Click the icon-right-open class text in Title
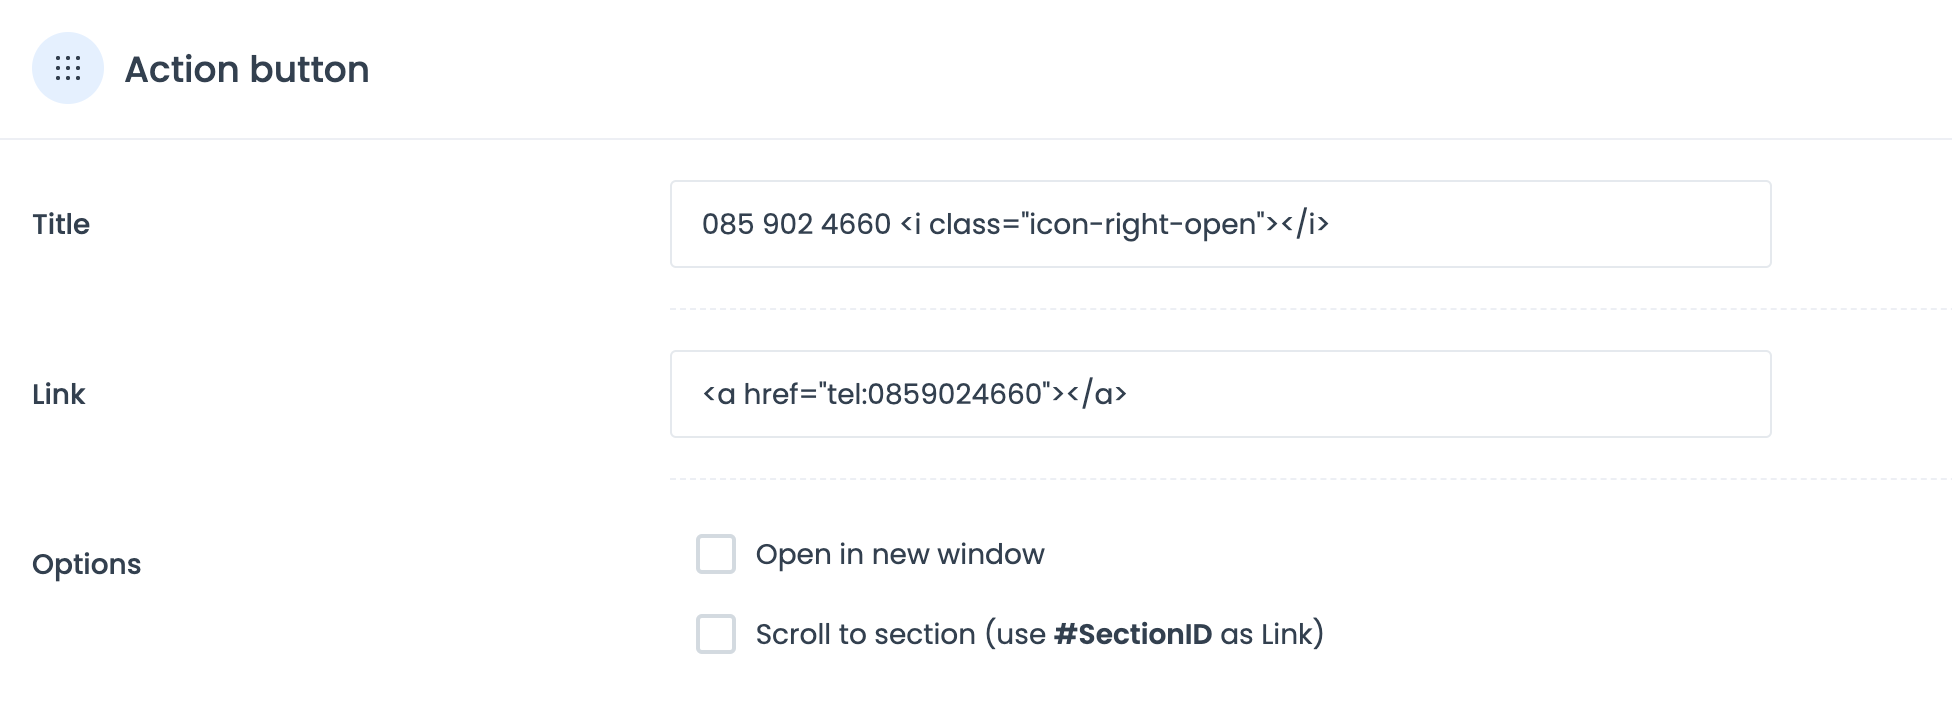 point(1142,224)
